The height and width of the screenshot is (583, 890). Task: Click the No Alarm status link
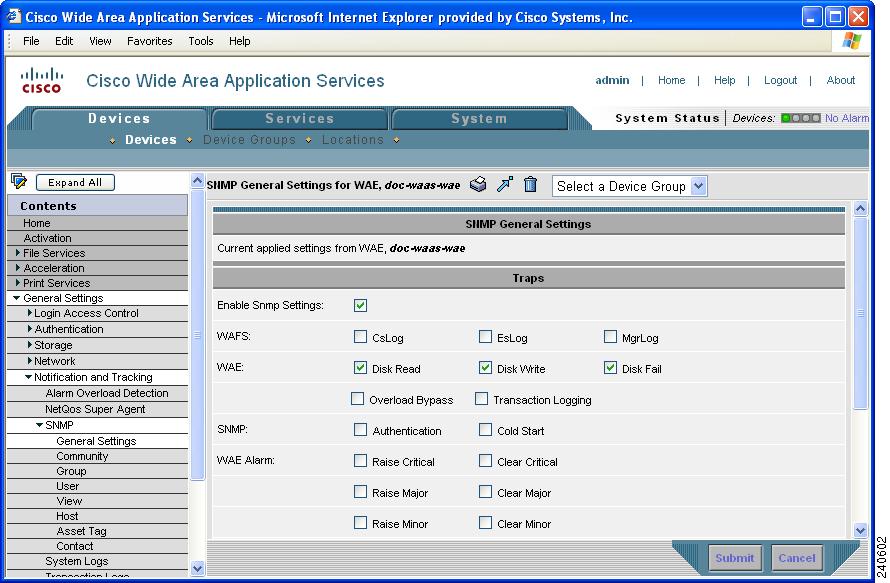[x=846, y=118]
